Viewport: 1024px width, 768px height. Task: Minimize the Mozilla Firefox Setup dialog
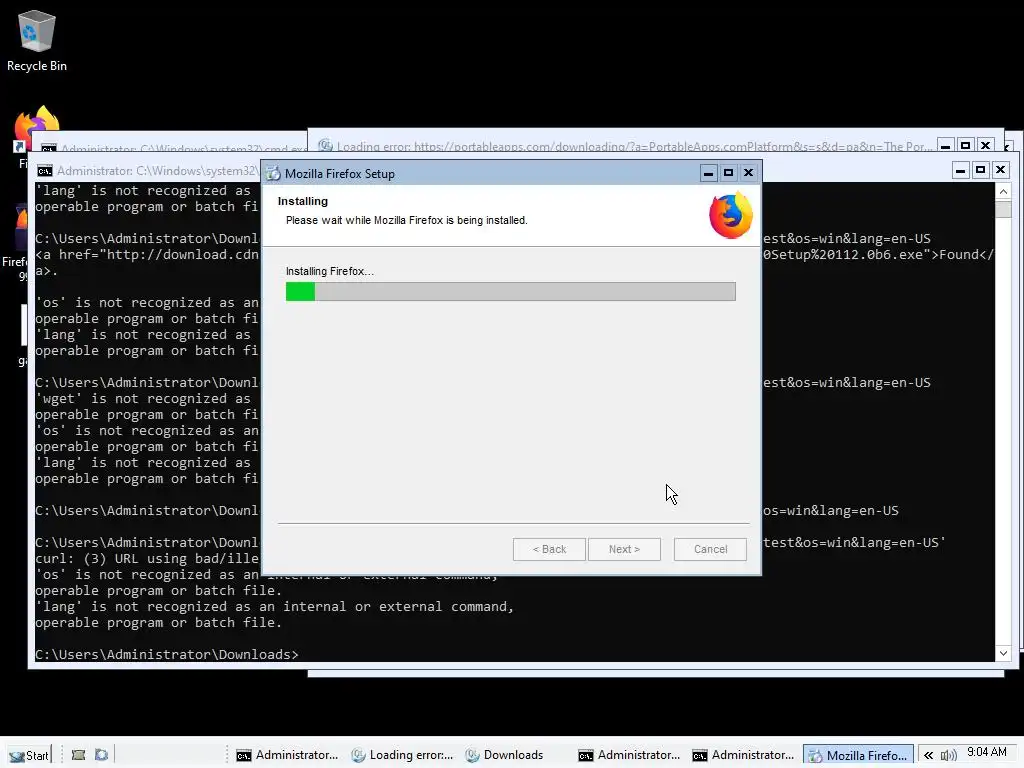pyautogui.click(x=708, y=172)
